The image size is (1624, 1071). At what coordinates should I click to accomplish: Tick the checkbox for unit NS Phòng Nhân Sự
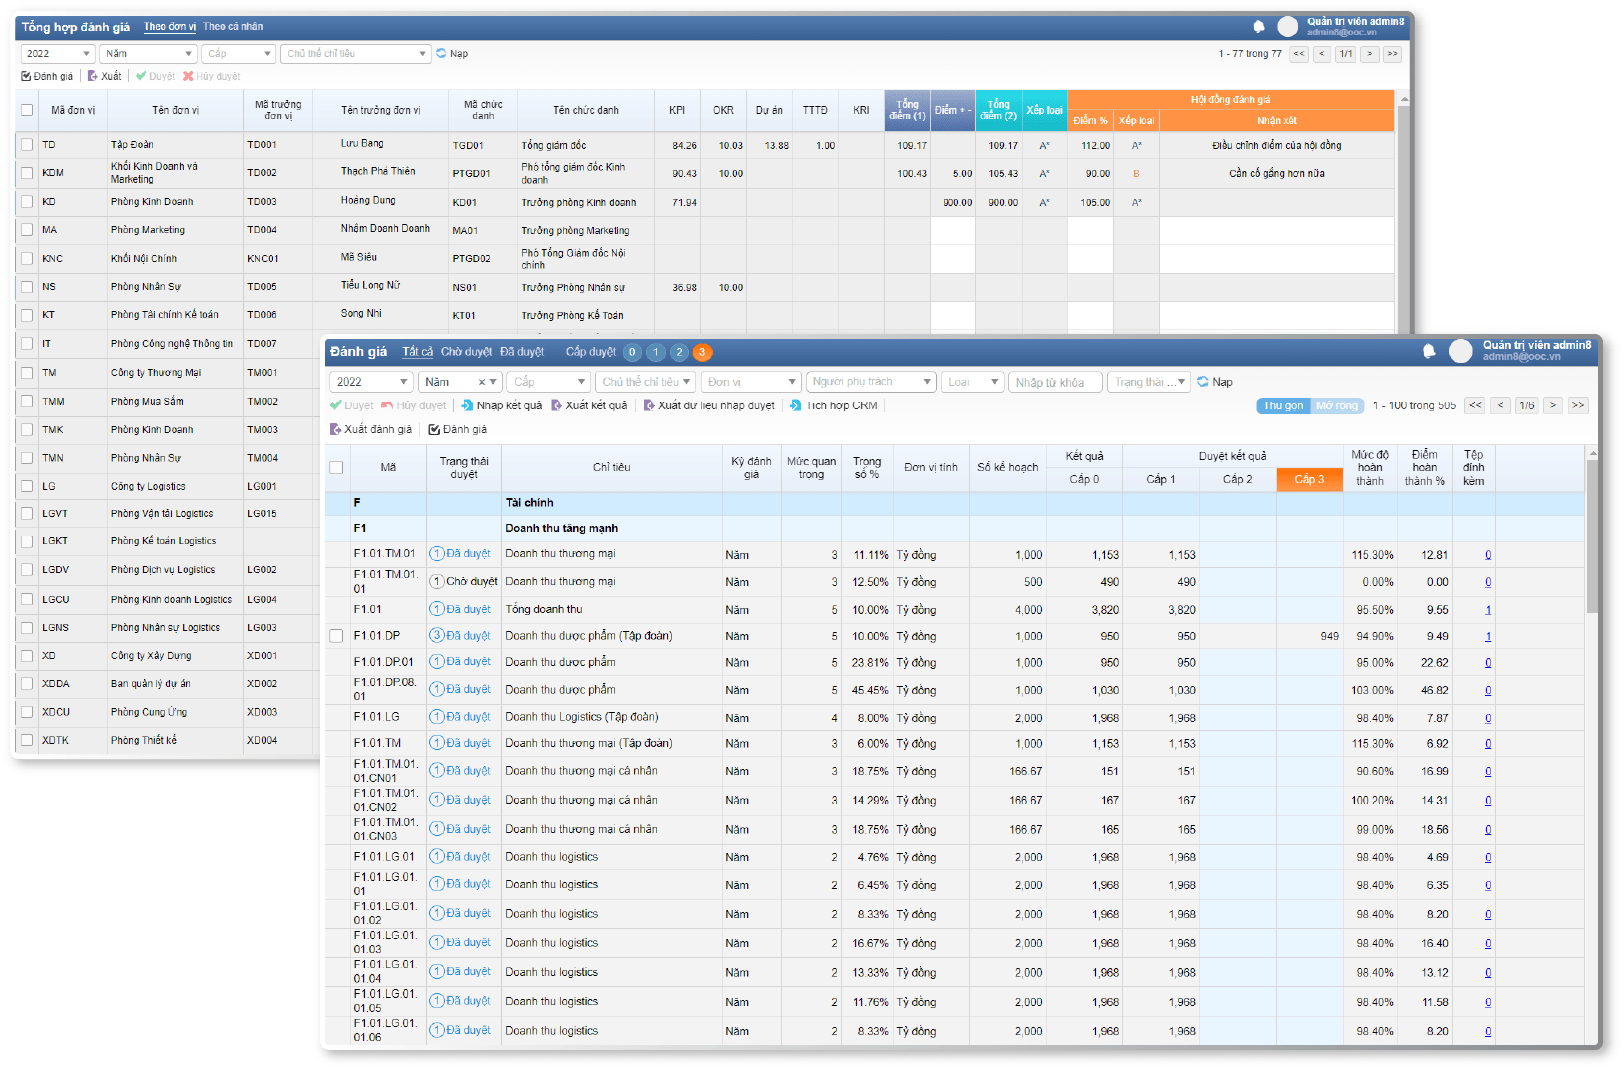[x=27, y=287]
